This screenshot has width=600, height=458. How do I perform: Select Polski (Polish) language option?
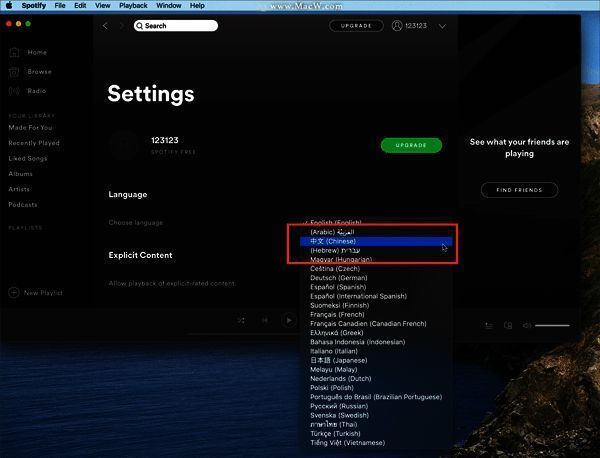(376, 388)
